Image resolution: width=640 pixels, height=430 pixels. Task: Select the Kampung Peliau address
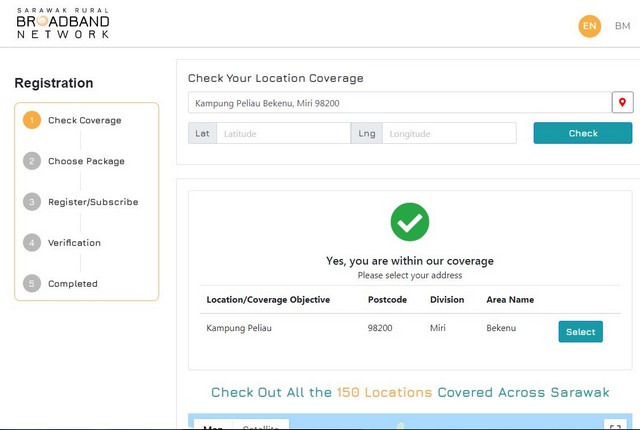(580, 332)
